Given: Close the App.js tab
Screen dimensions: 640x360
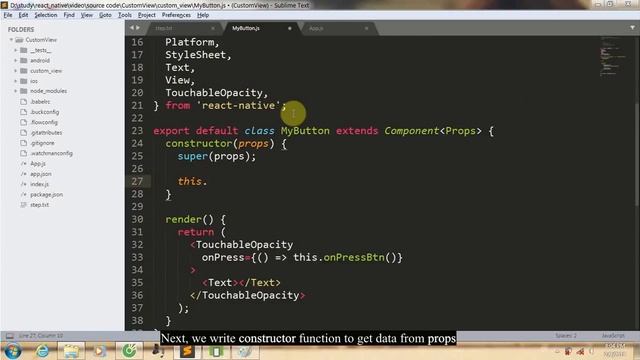Looking at the screenshot, I should (x=367, y=28).
